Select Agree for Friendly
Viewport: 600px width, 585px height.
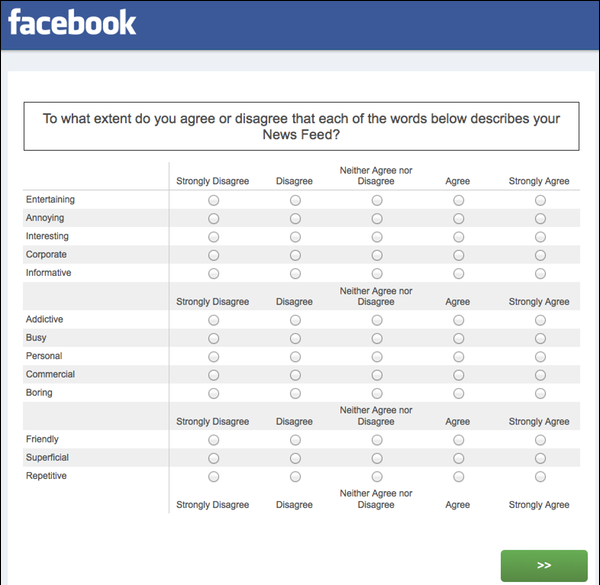point(458,440)
